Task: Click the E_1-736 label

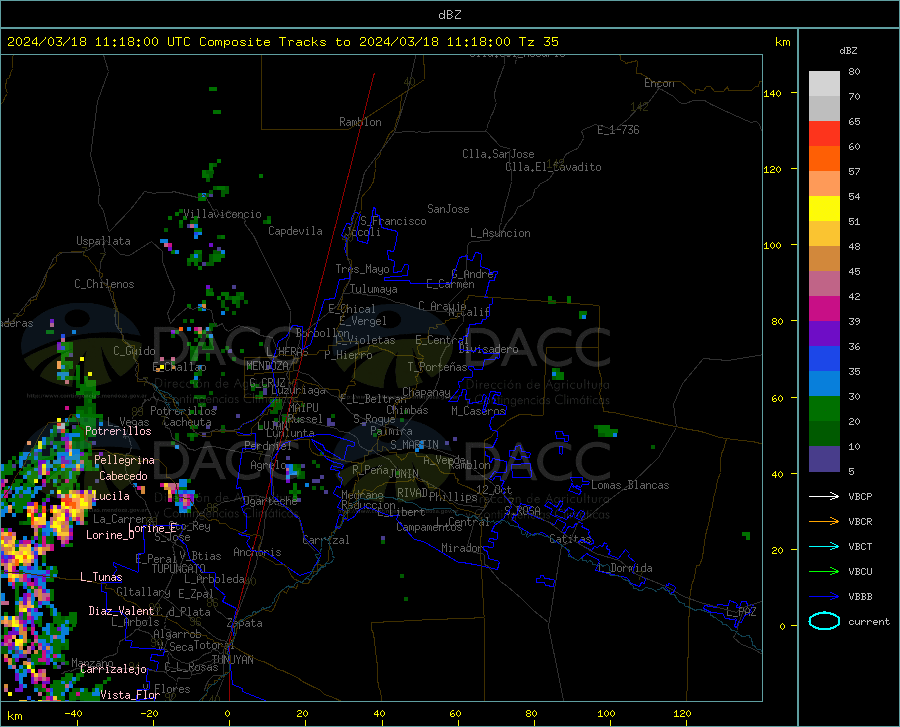Action: (x=618, y=130)
